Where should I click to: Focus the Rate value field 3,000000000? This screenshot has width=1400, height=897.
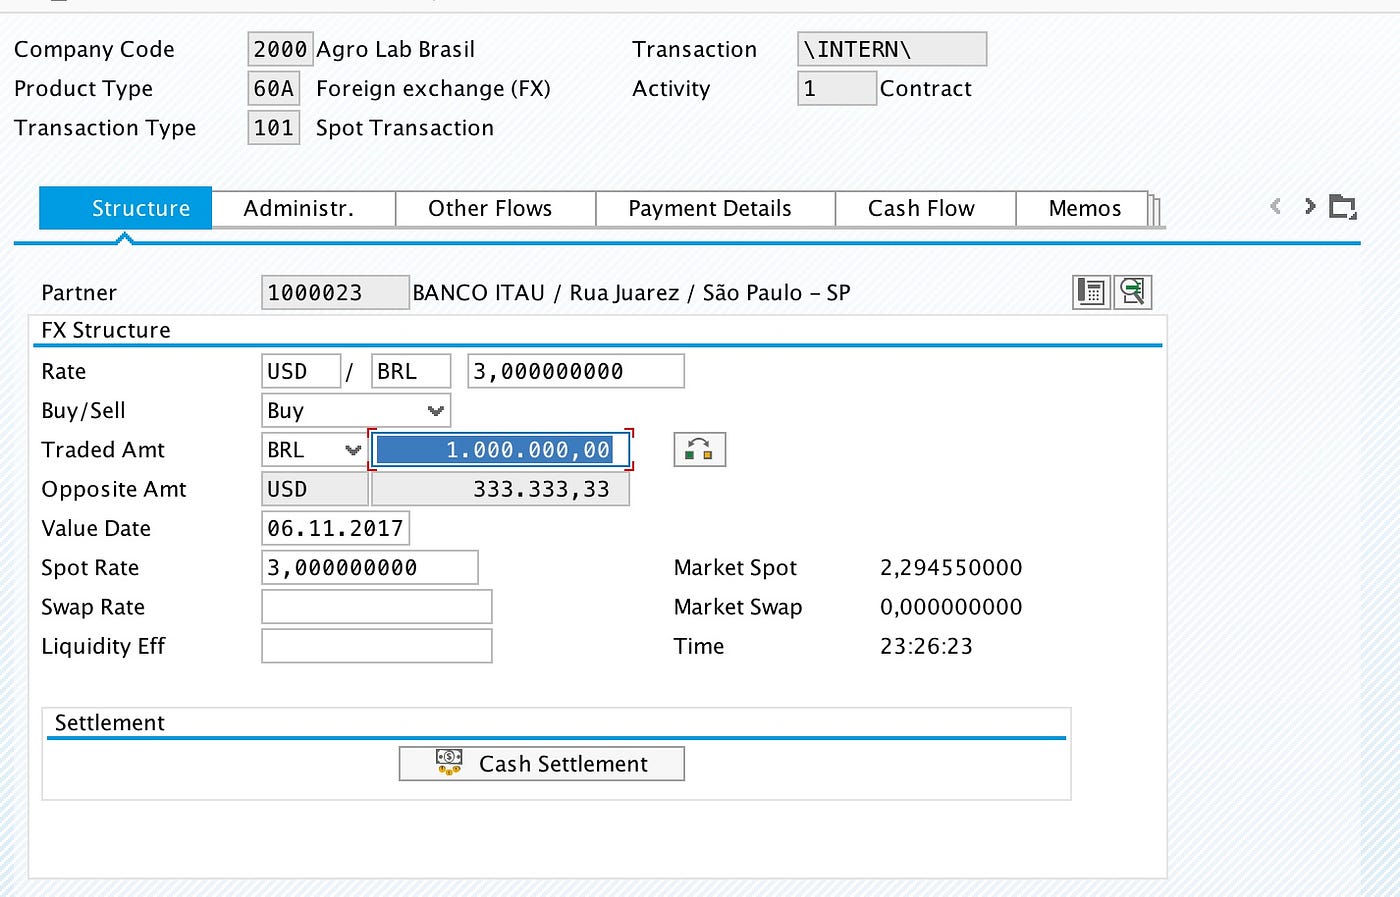(x=576, y=371)
